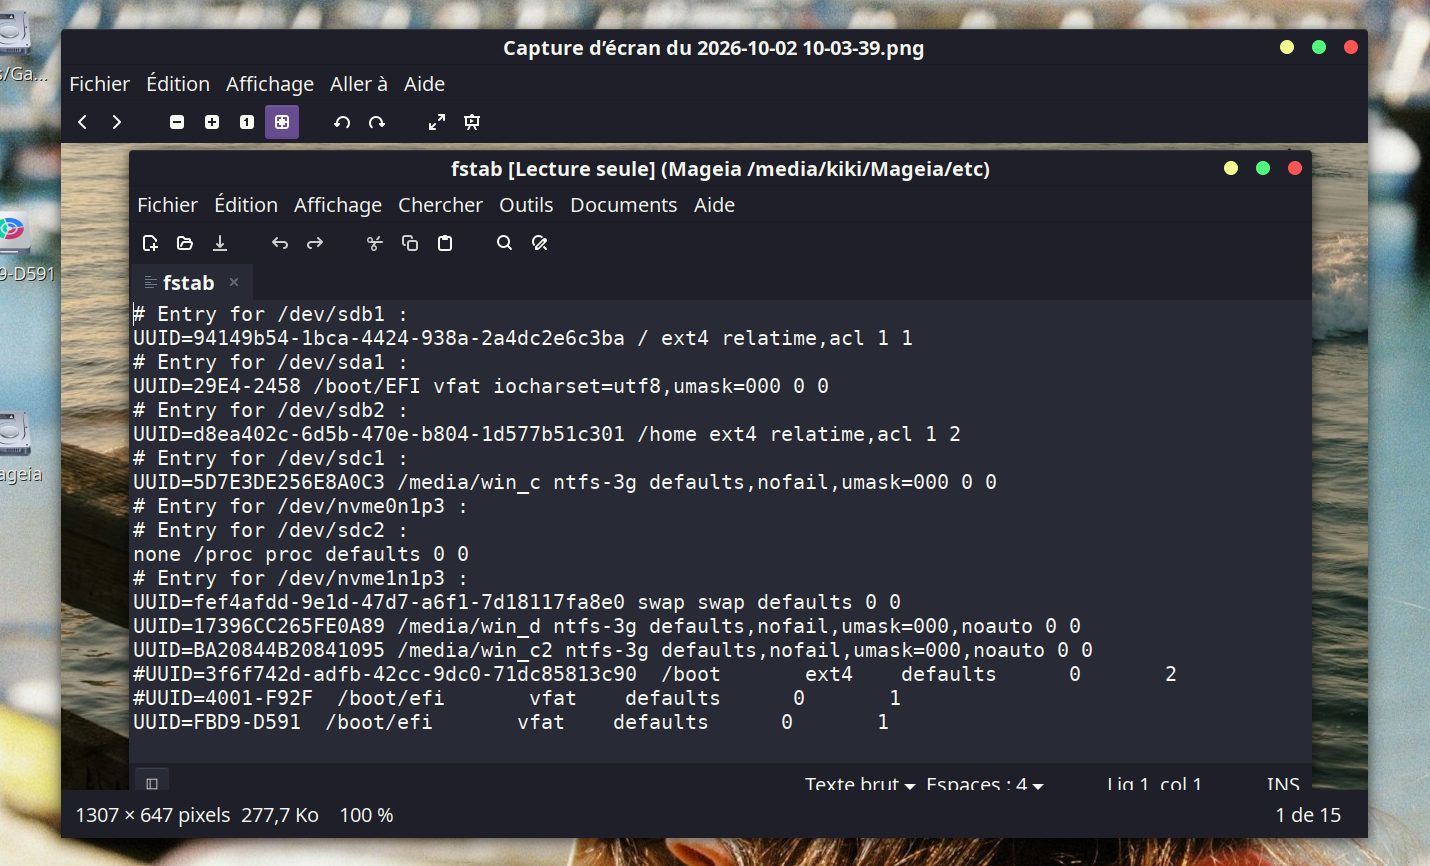Rotate image clockwise

pos(377,122)
